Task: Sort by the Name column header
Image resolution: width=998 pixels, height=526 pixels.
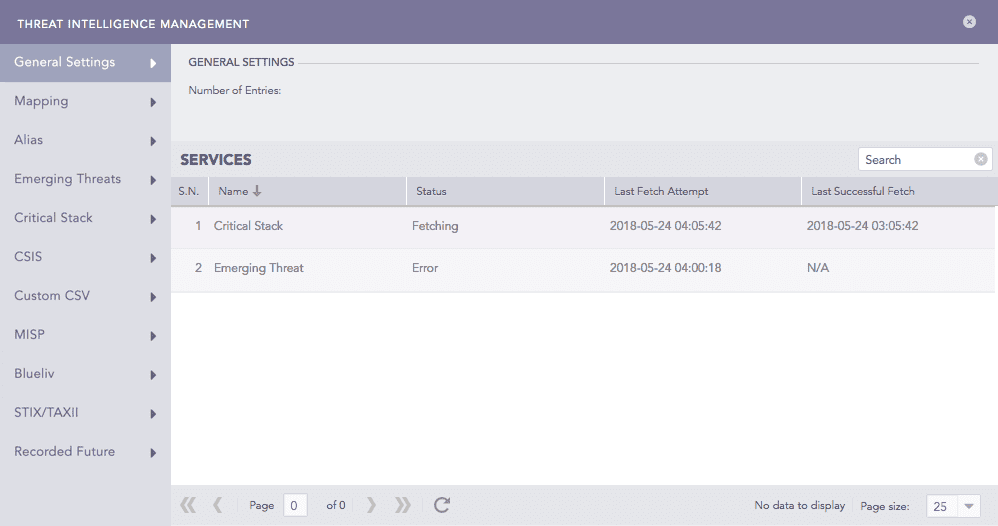Action: coord(307,191)
